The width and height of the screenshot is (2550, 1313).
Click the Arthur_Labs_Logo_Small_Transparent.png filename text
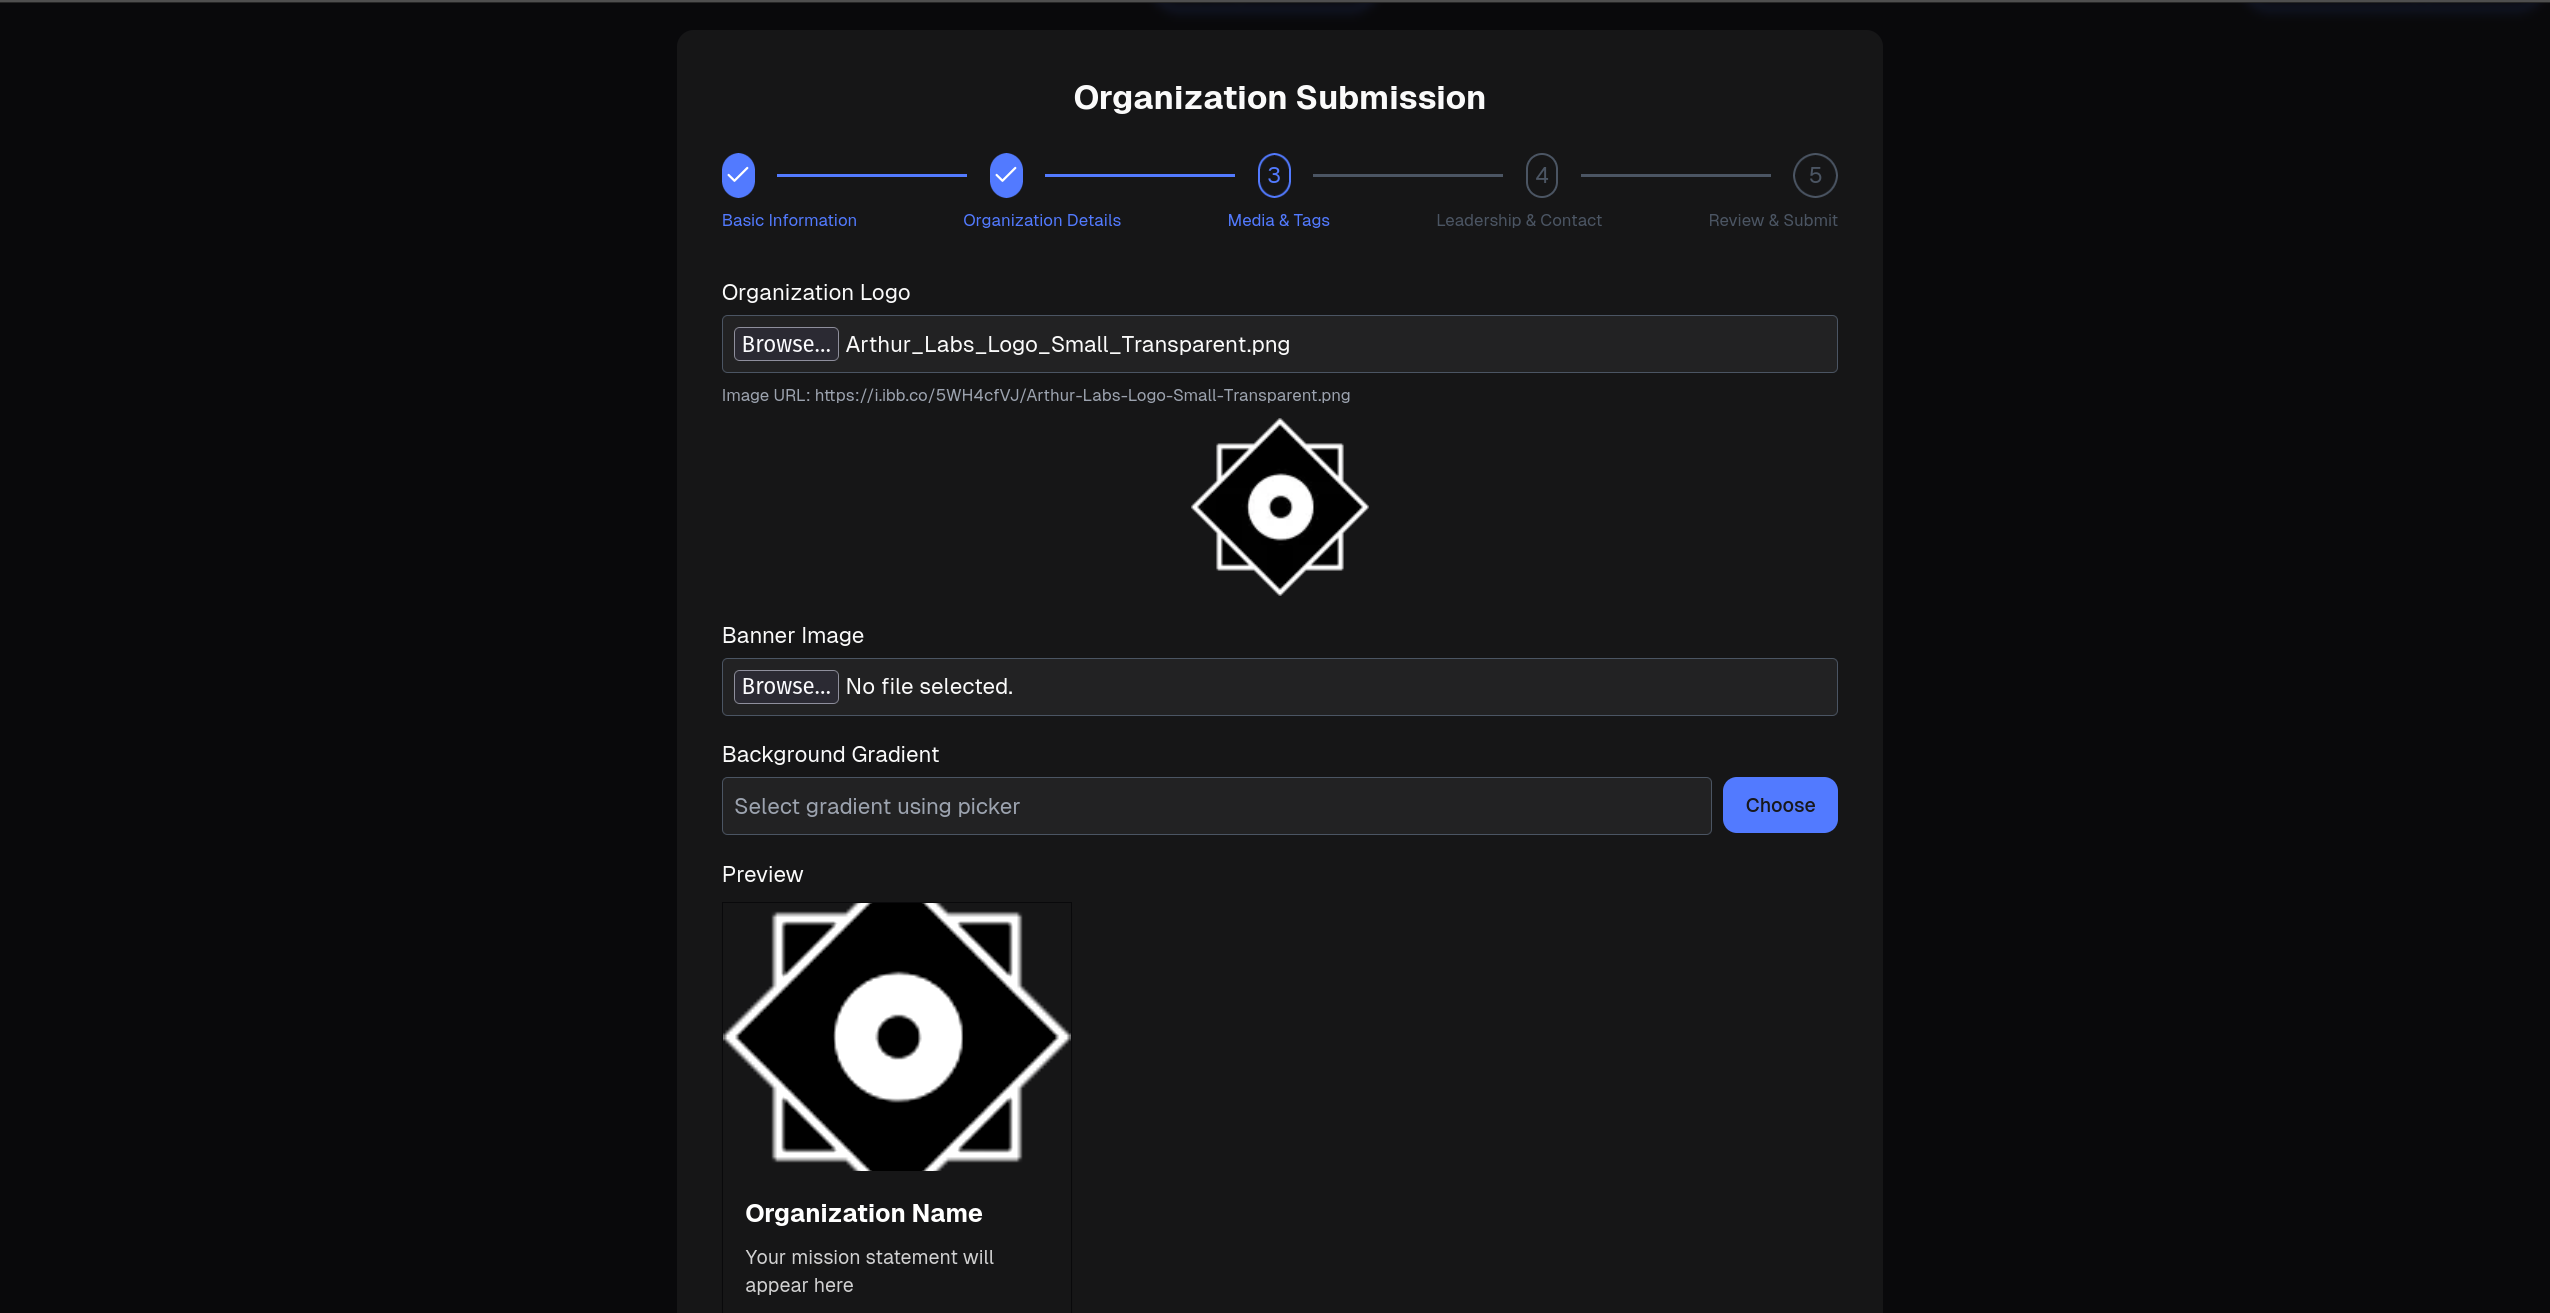(x=1067, y=344)
